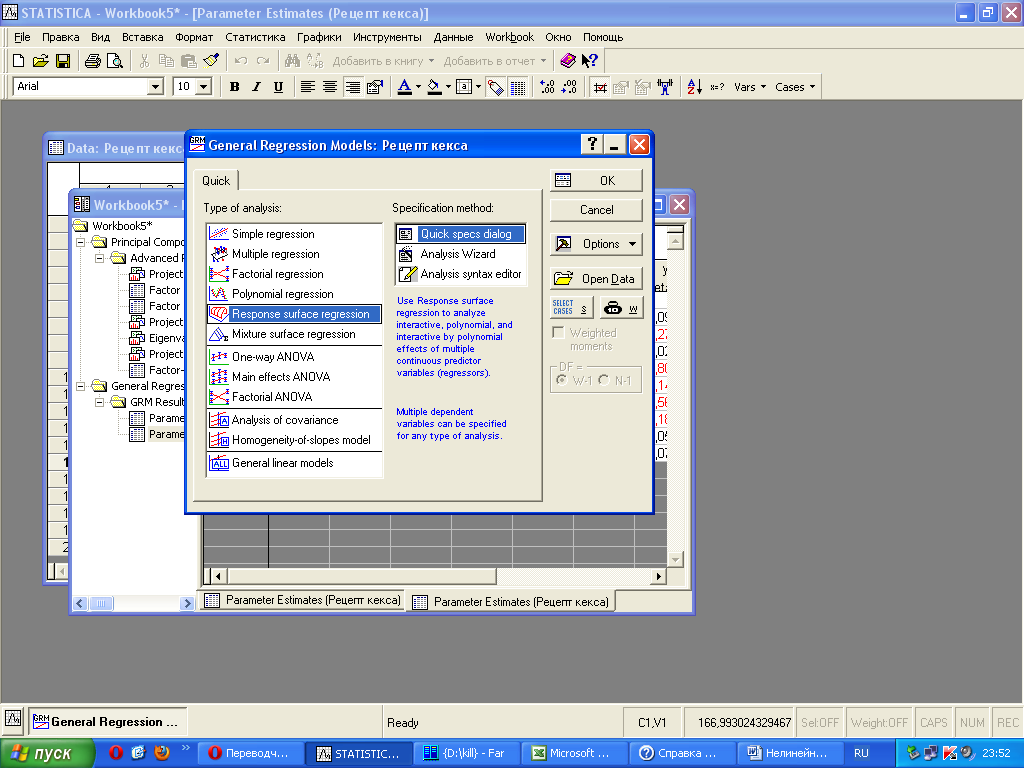Click the Добавить в отчет button
Viewport: 1024px width, 768px height.
click(x=494, y=61)
